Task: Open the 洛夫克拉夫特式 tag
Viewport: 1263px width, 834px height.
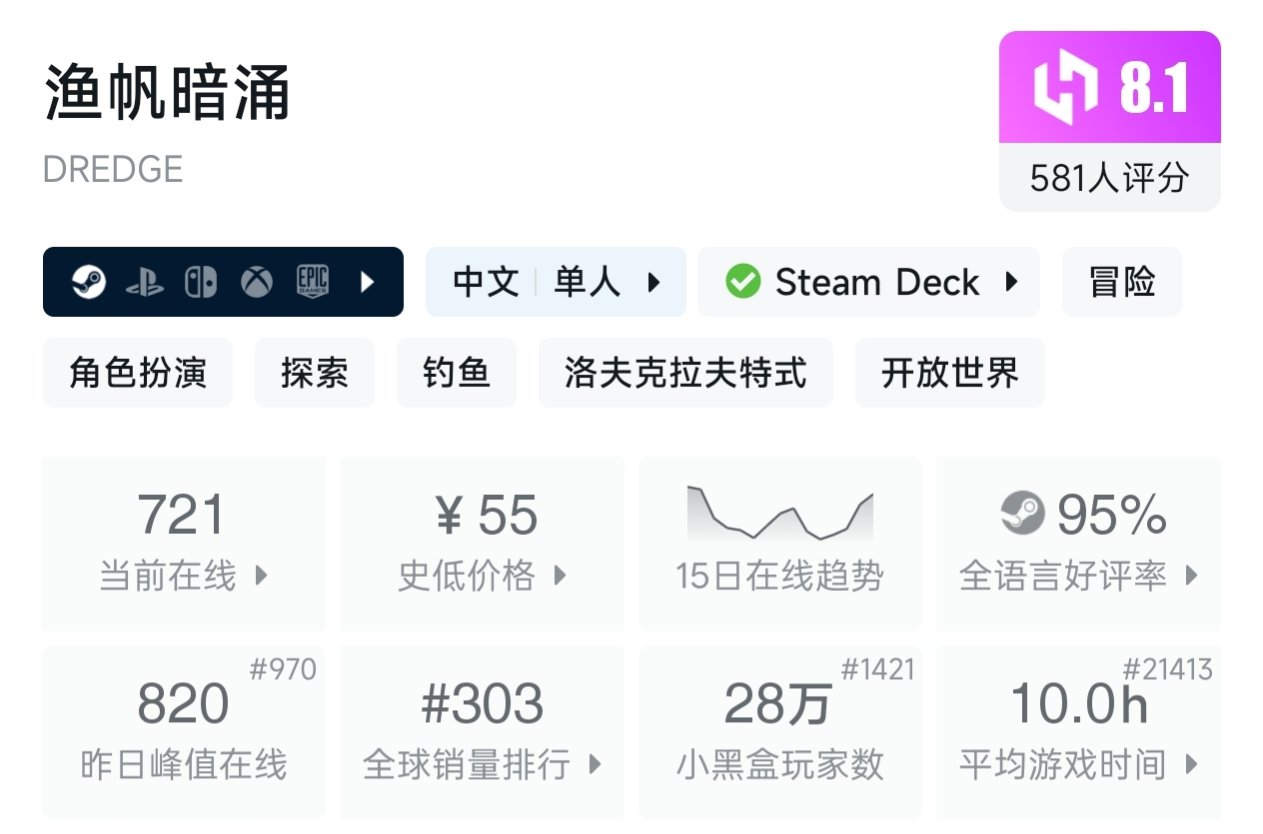Action: [685, 373]
